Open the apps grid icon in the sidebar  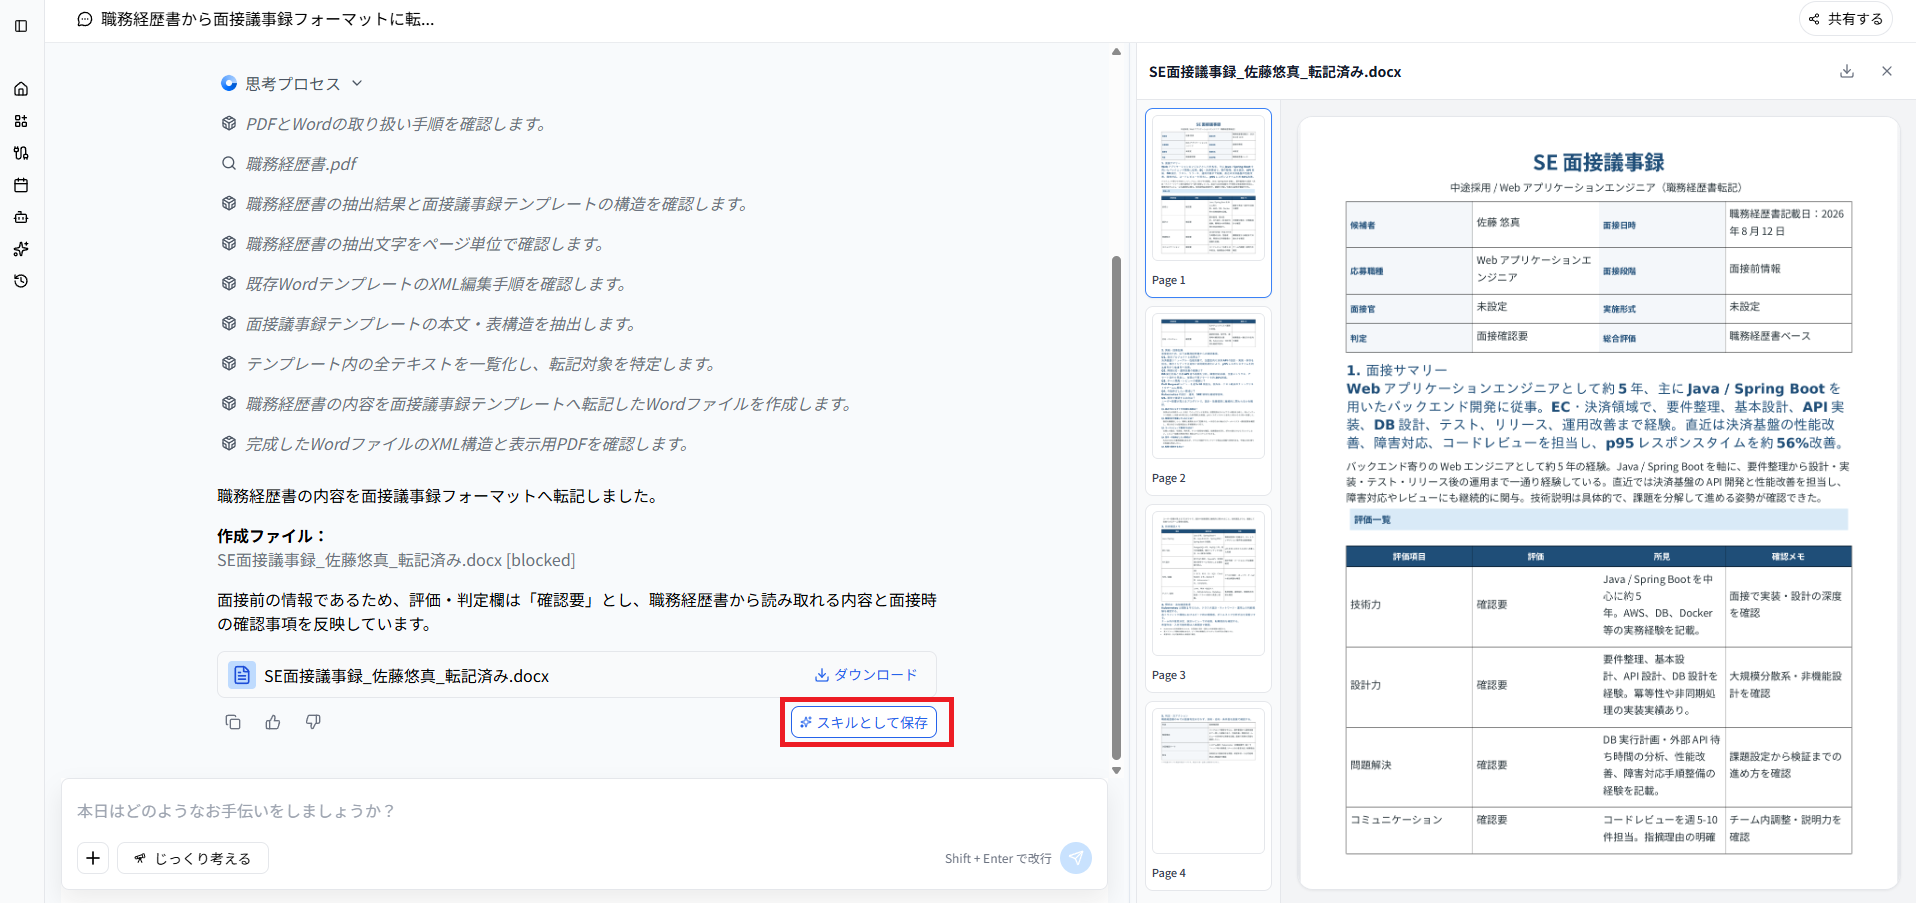[21, 121]
